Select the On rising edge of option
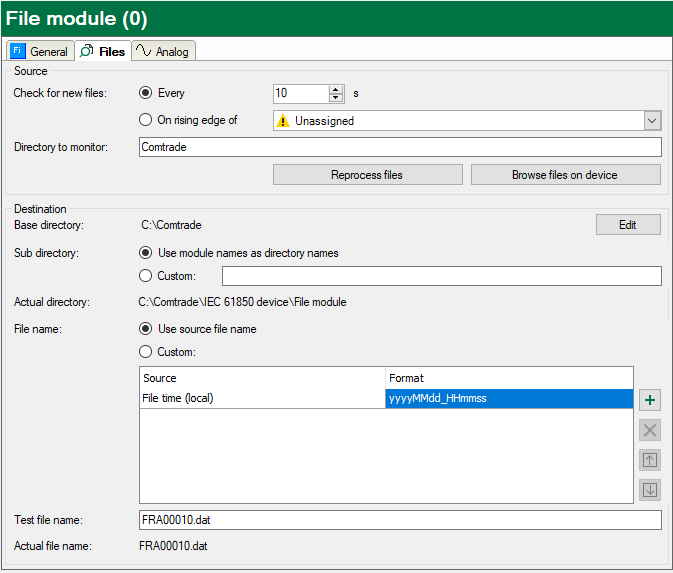Screen dimensions: 673x573 coord(146,120)
